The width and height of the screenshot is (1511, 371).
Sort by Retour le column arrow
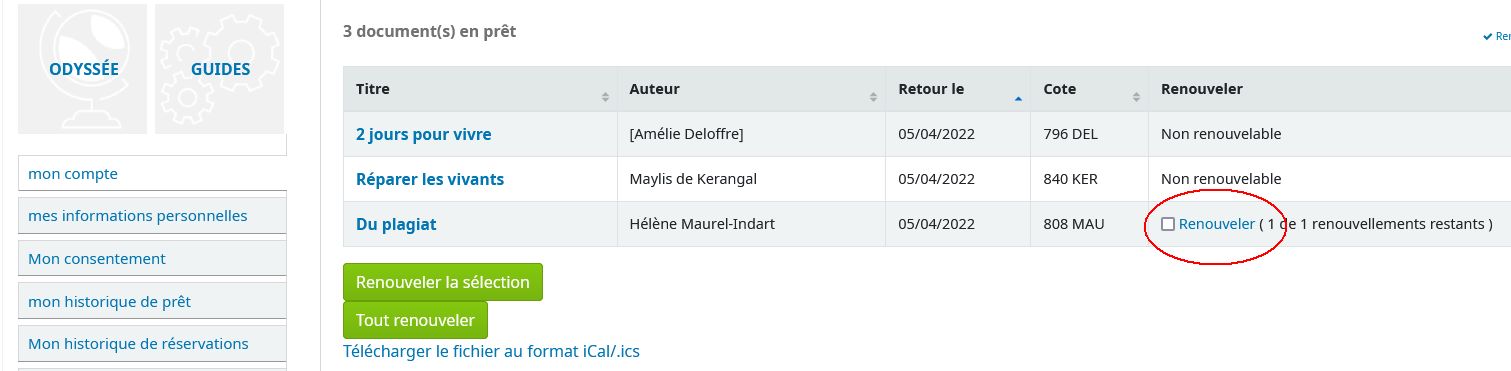(1018, 98)
